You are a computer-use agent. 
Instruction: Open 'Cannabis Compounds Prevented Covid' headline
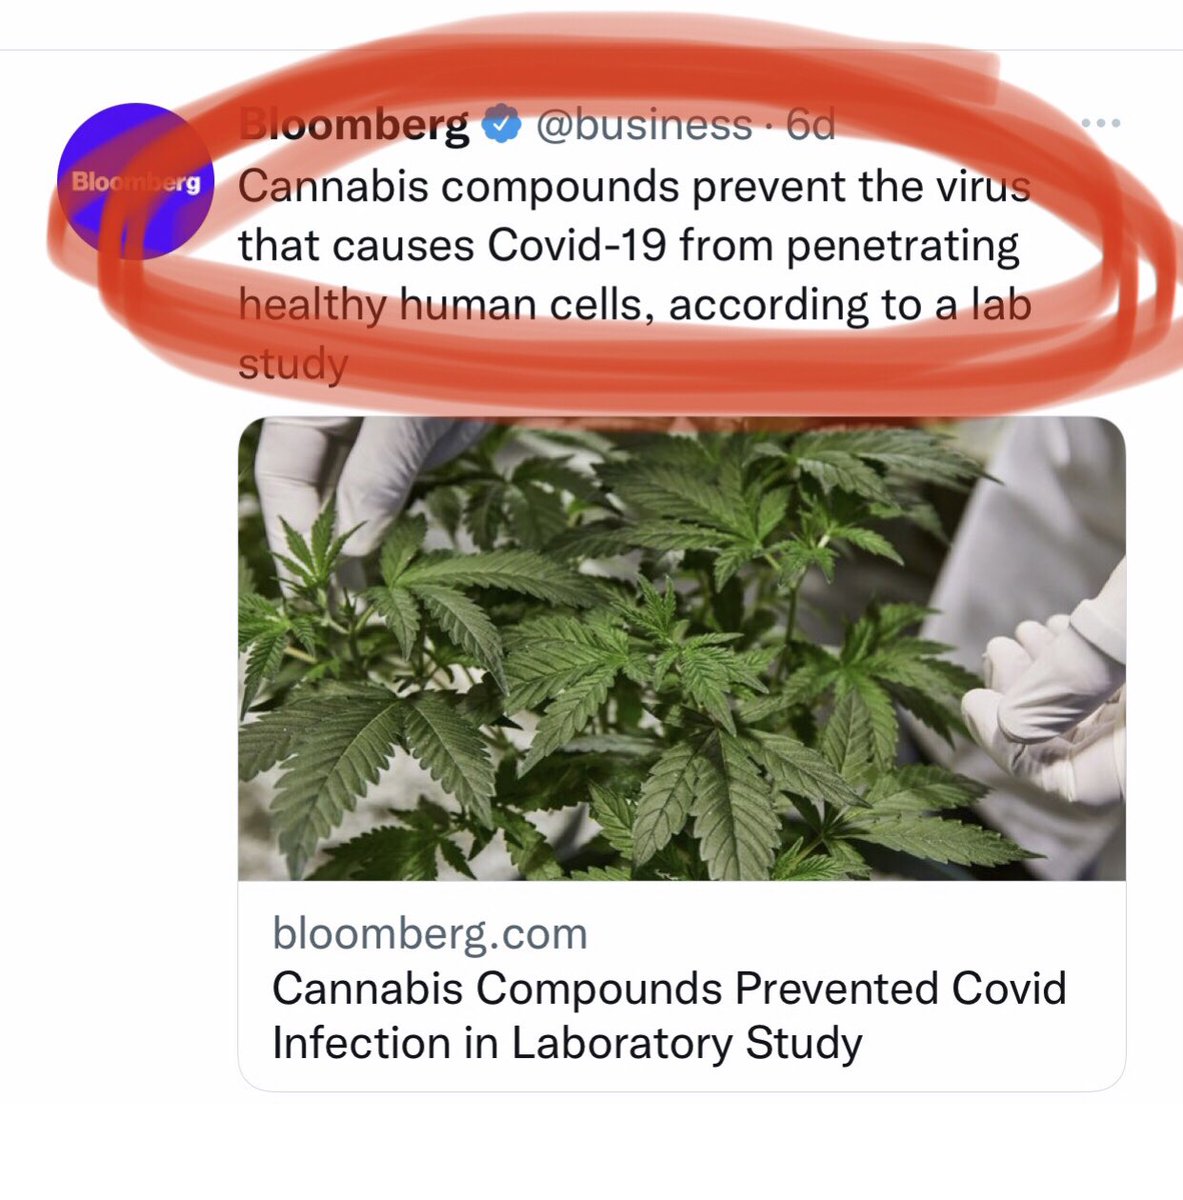[669, 989]
